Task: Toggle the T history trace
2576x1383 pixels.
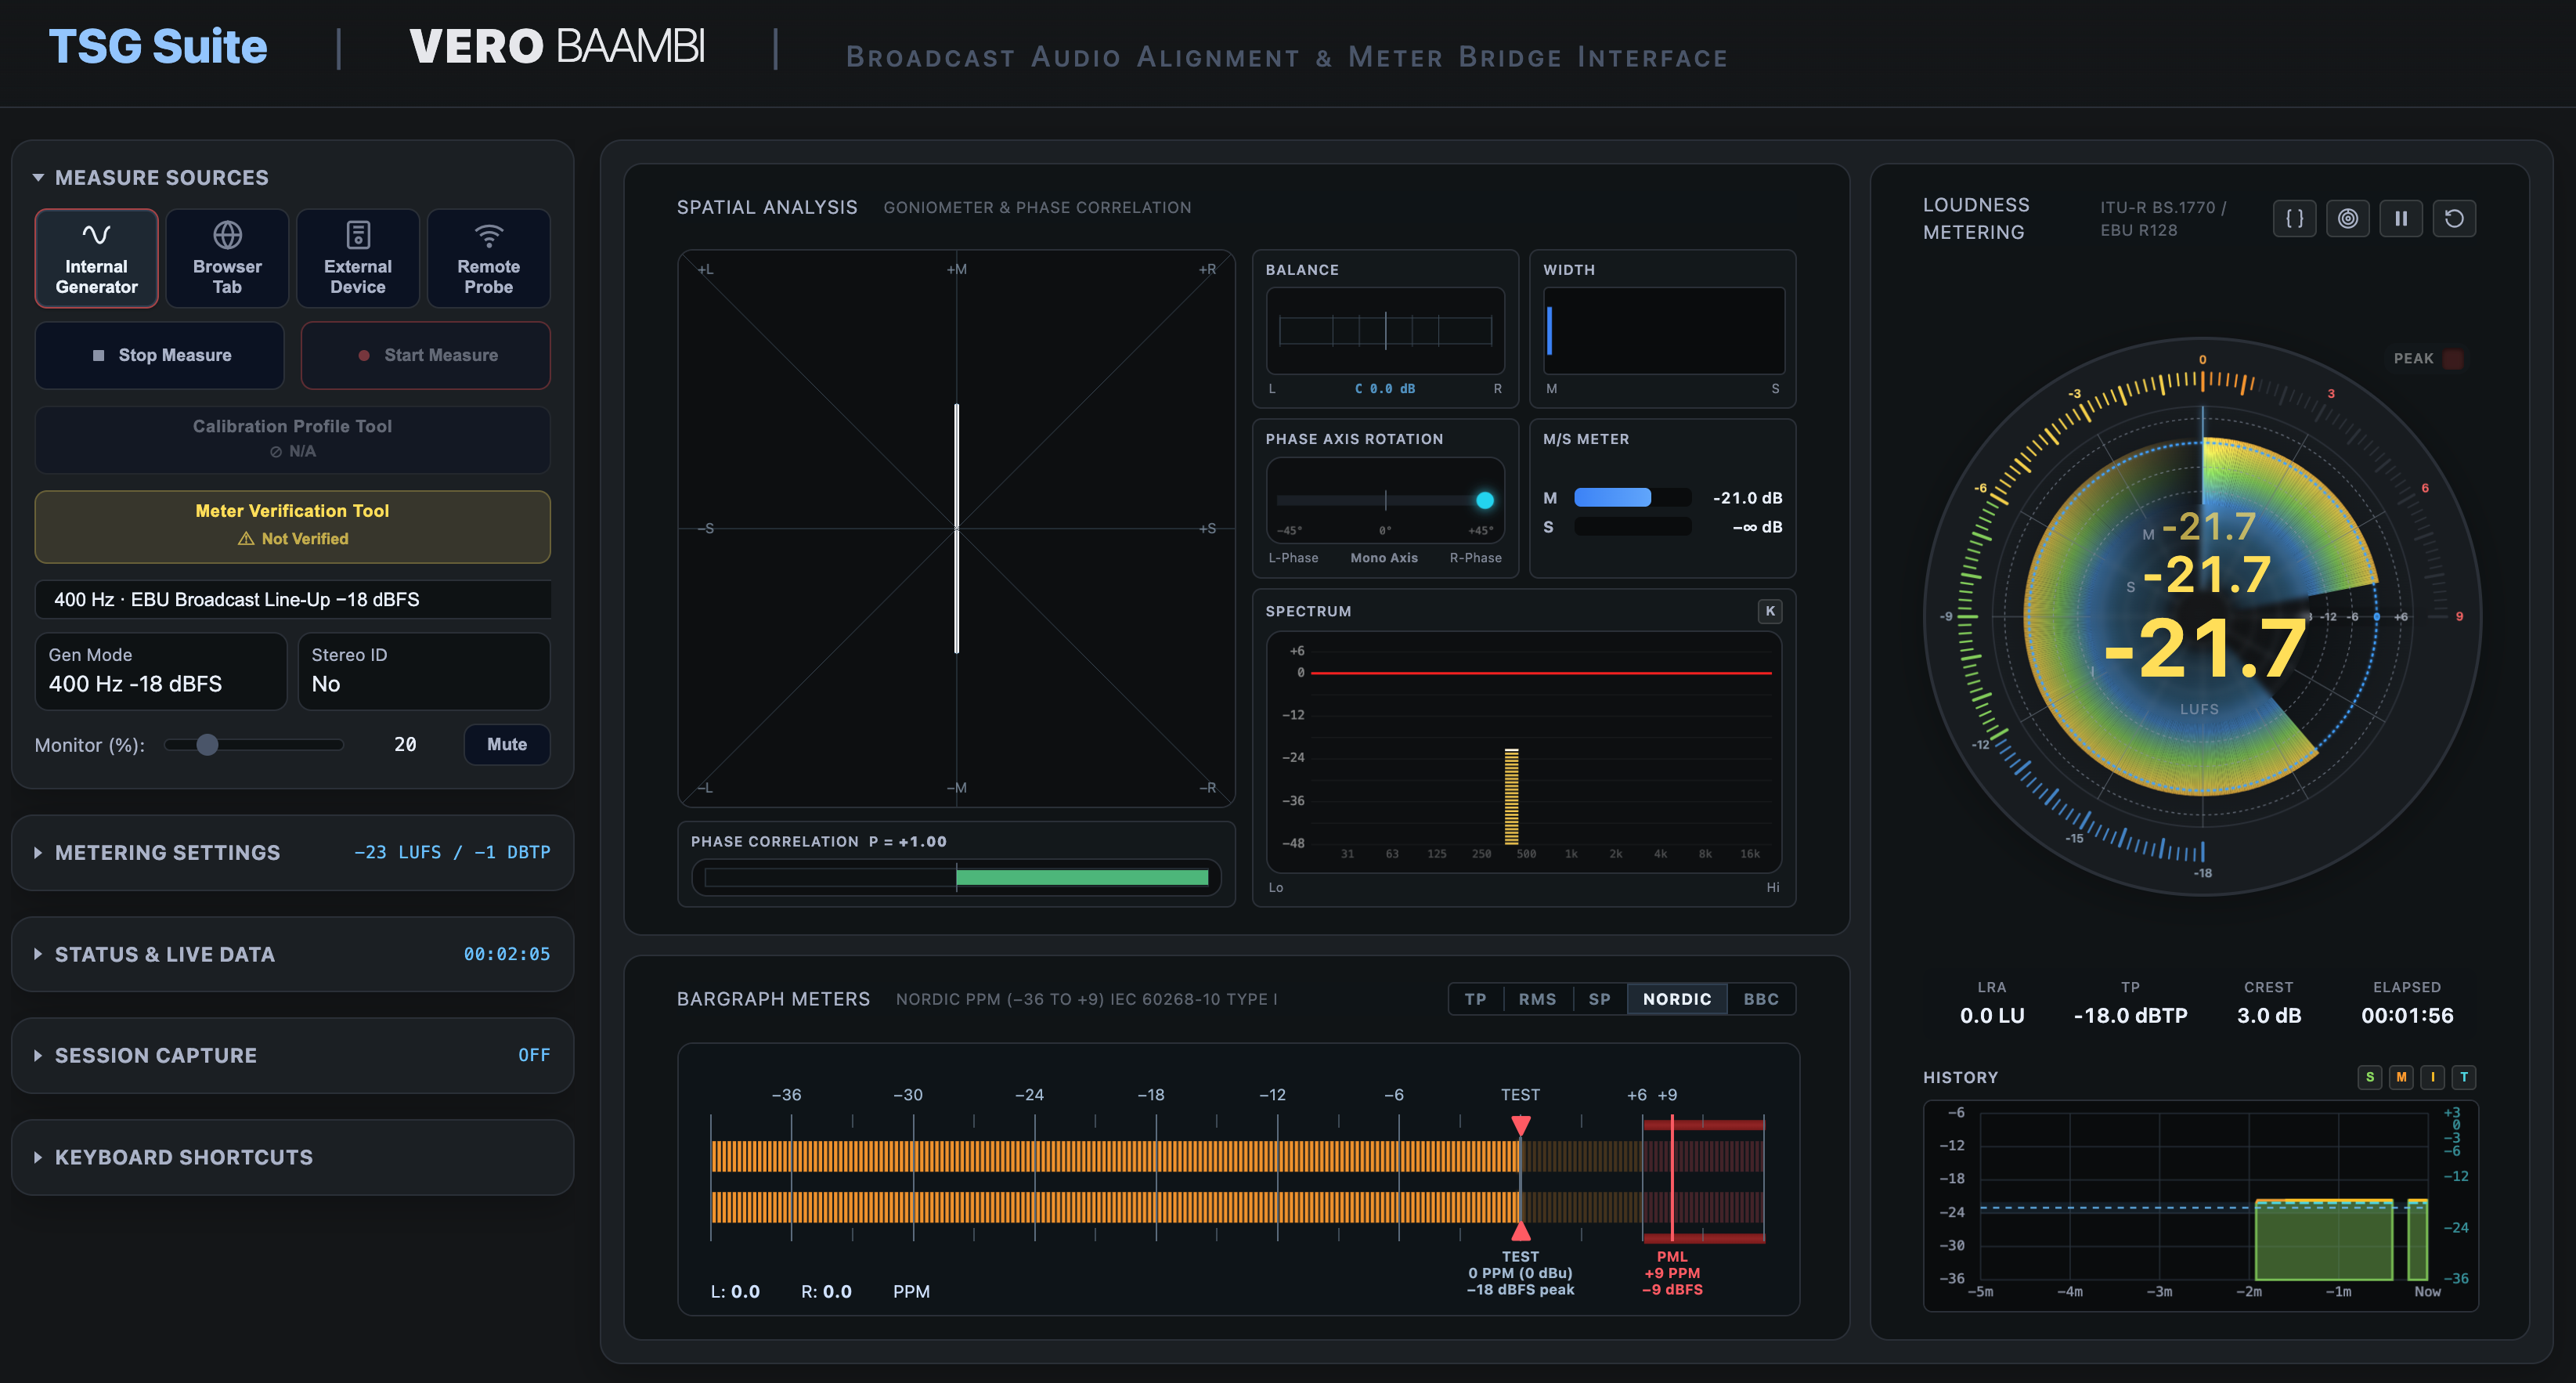Action: (2464, 1077)
